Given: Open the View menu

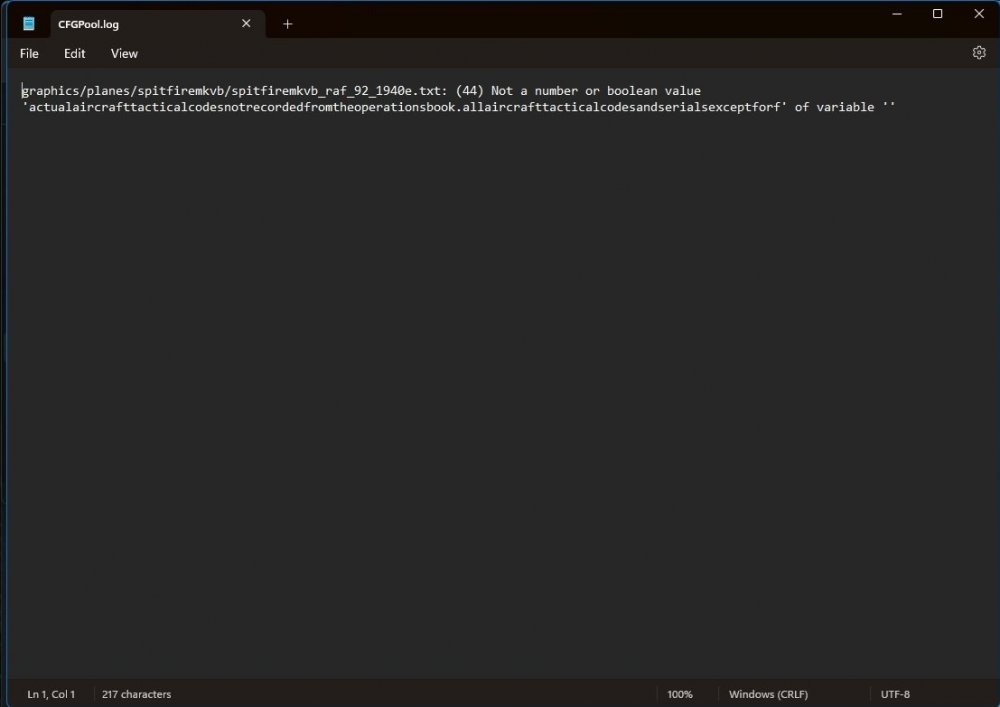Looking at the screenshot, I should point(124,53).
